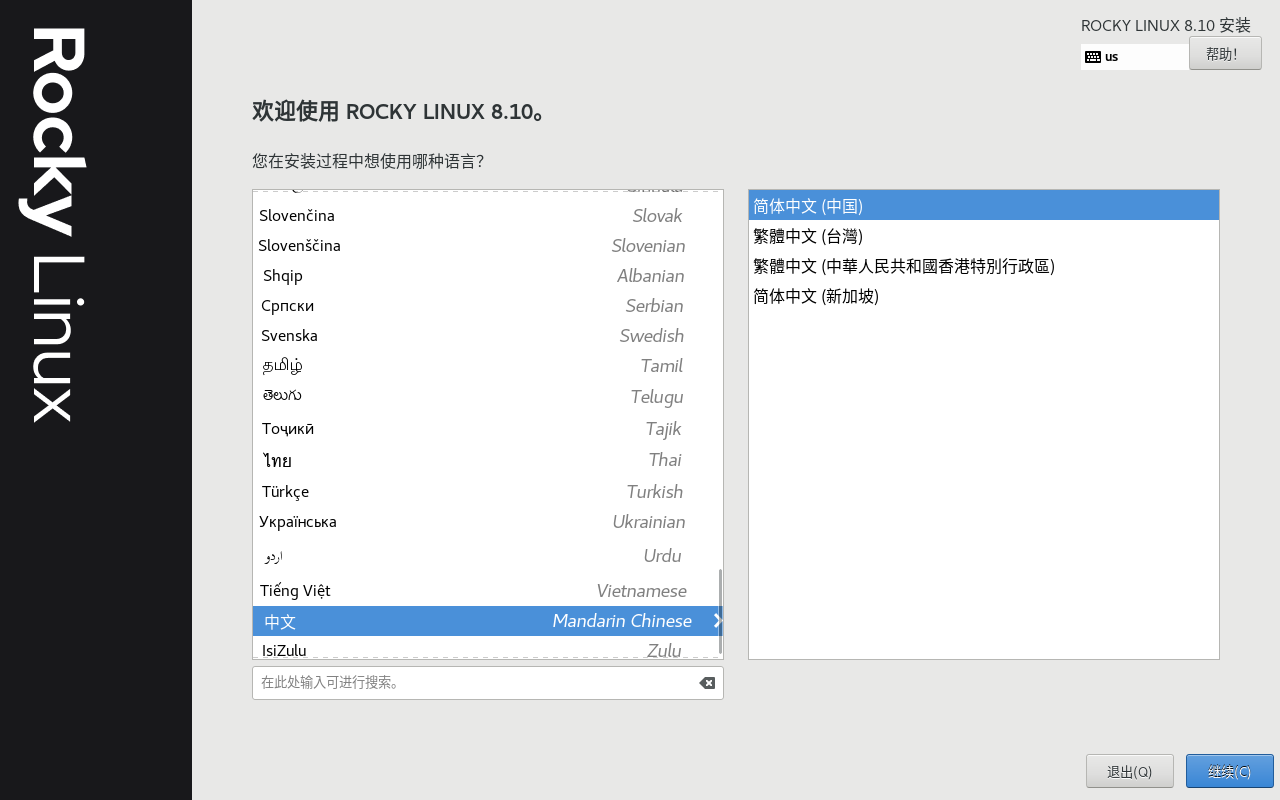This screenshot has width=1280, height=800.
Task: Open the 帮助! help button
Action: (1225, 53)
